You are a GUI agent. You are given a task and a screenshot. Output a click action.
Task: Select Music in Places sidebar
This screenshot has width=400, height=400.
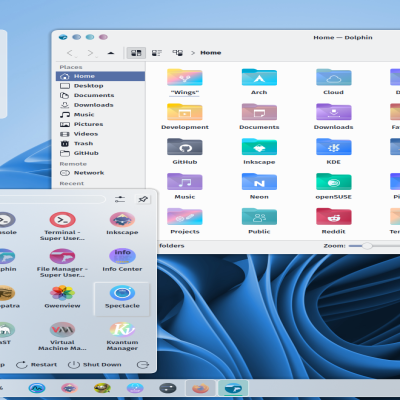(x=100, y=115)
